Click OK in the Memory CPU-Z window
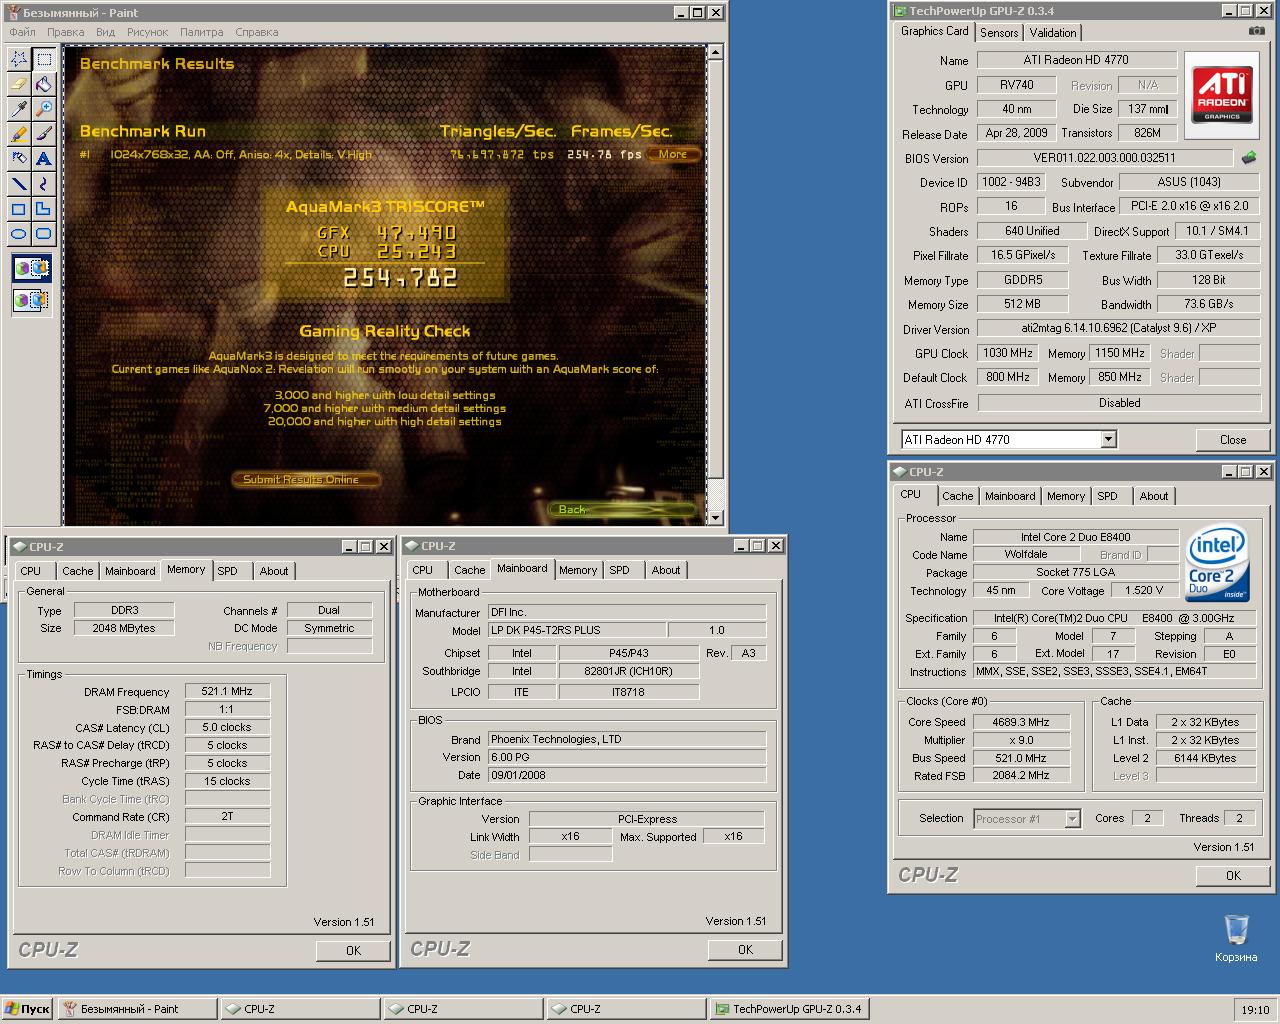Viewport: 1280px width, 1024px height. pyautogui.click(x=353, y=950)
